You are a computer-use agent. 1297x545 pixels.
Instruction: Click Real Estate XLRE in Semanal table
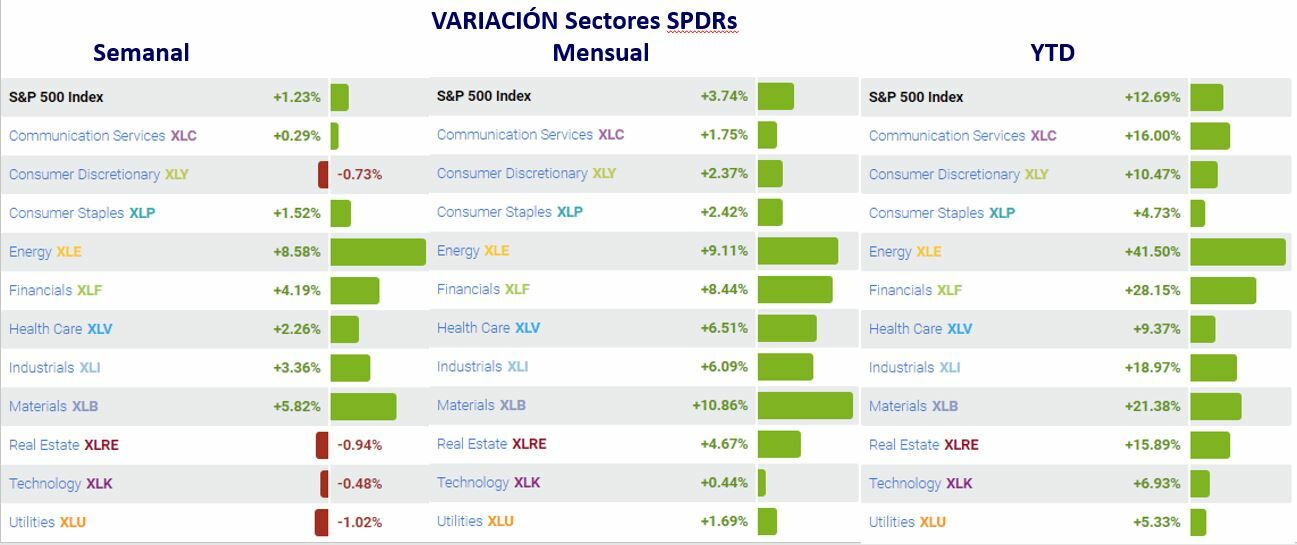(64, 444)
